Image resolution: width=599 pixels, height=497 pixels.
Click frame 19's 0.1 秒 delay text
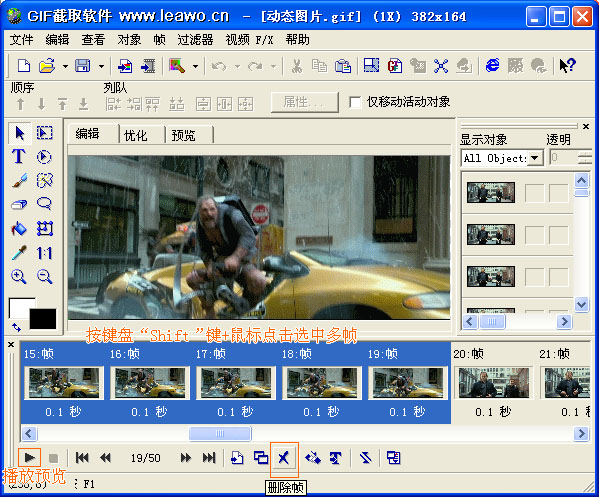tap(407, 411)
